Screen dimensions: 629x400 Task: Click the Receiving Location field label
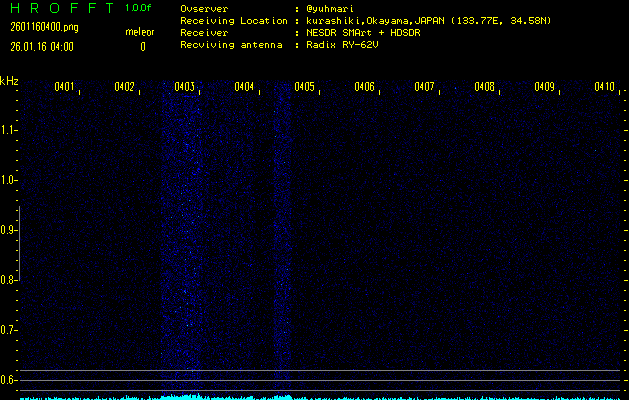pos(234,21)
